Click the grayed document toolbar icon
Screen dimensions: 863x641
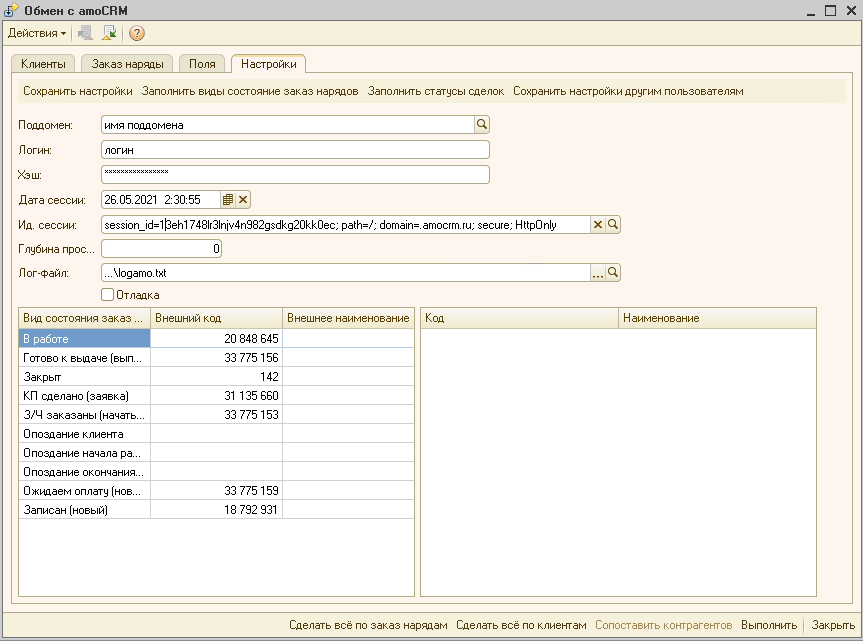(x=85, y=33)
